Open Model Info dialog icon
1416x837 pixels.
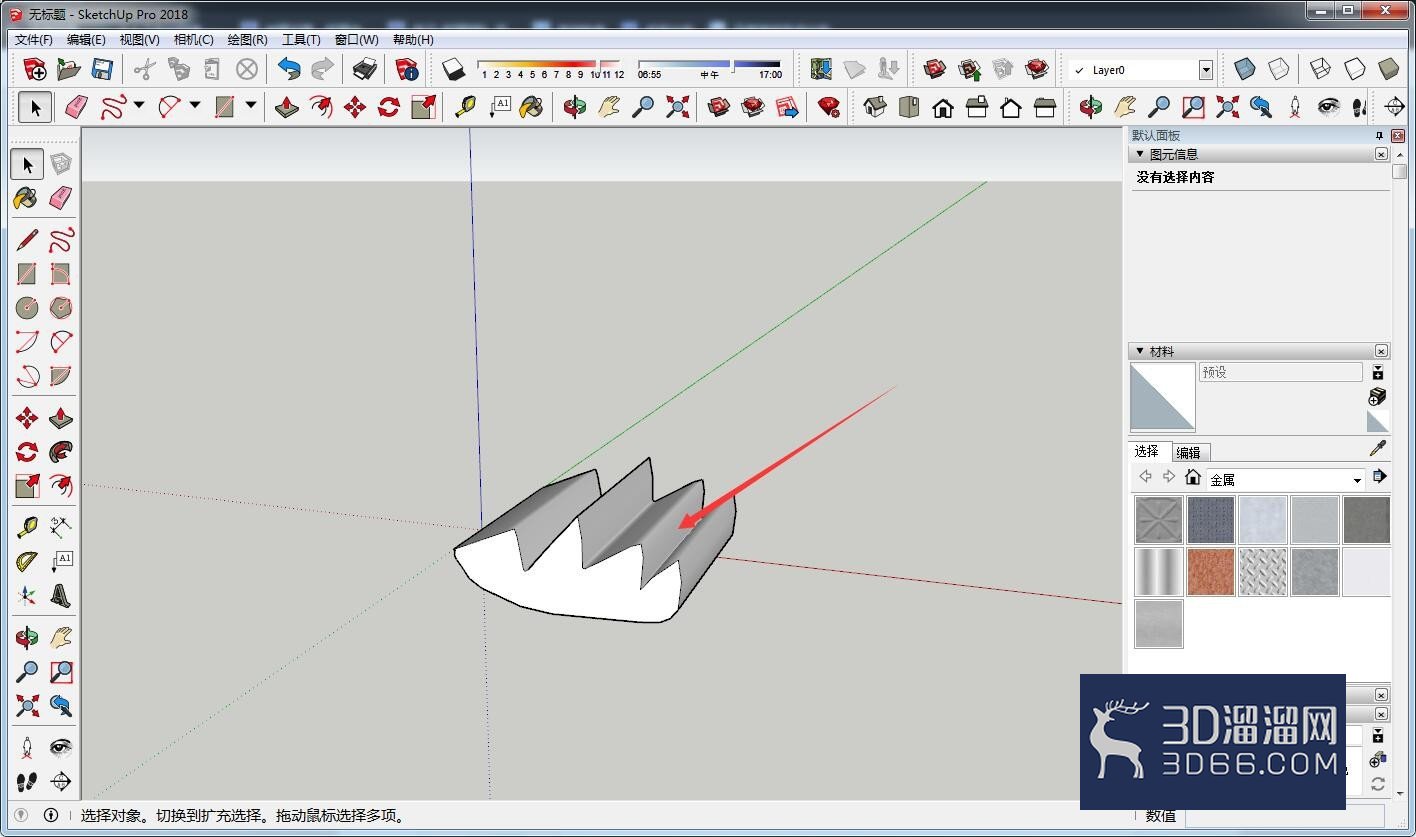tap(407, 68)
